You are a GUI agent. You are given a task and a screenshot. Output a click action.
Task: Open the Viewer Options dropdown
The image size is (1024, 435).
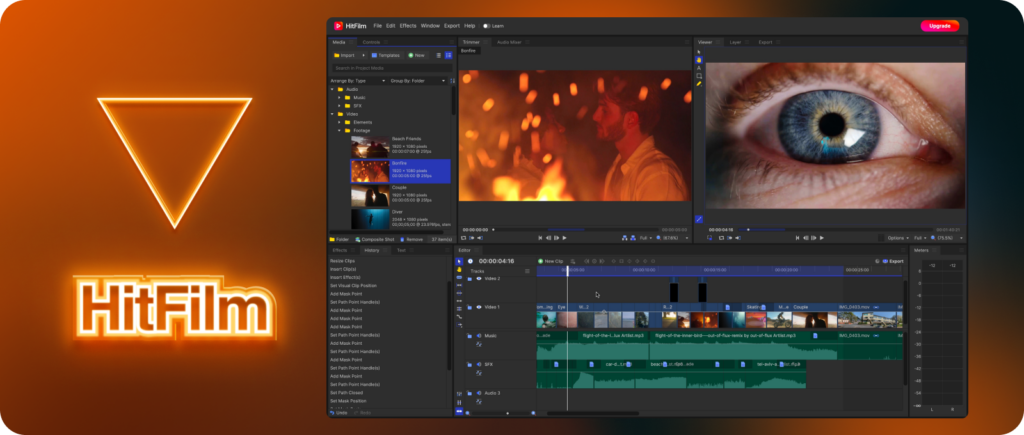(898, 238)
